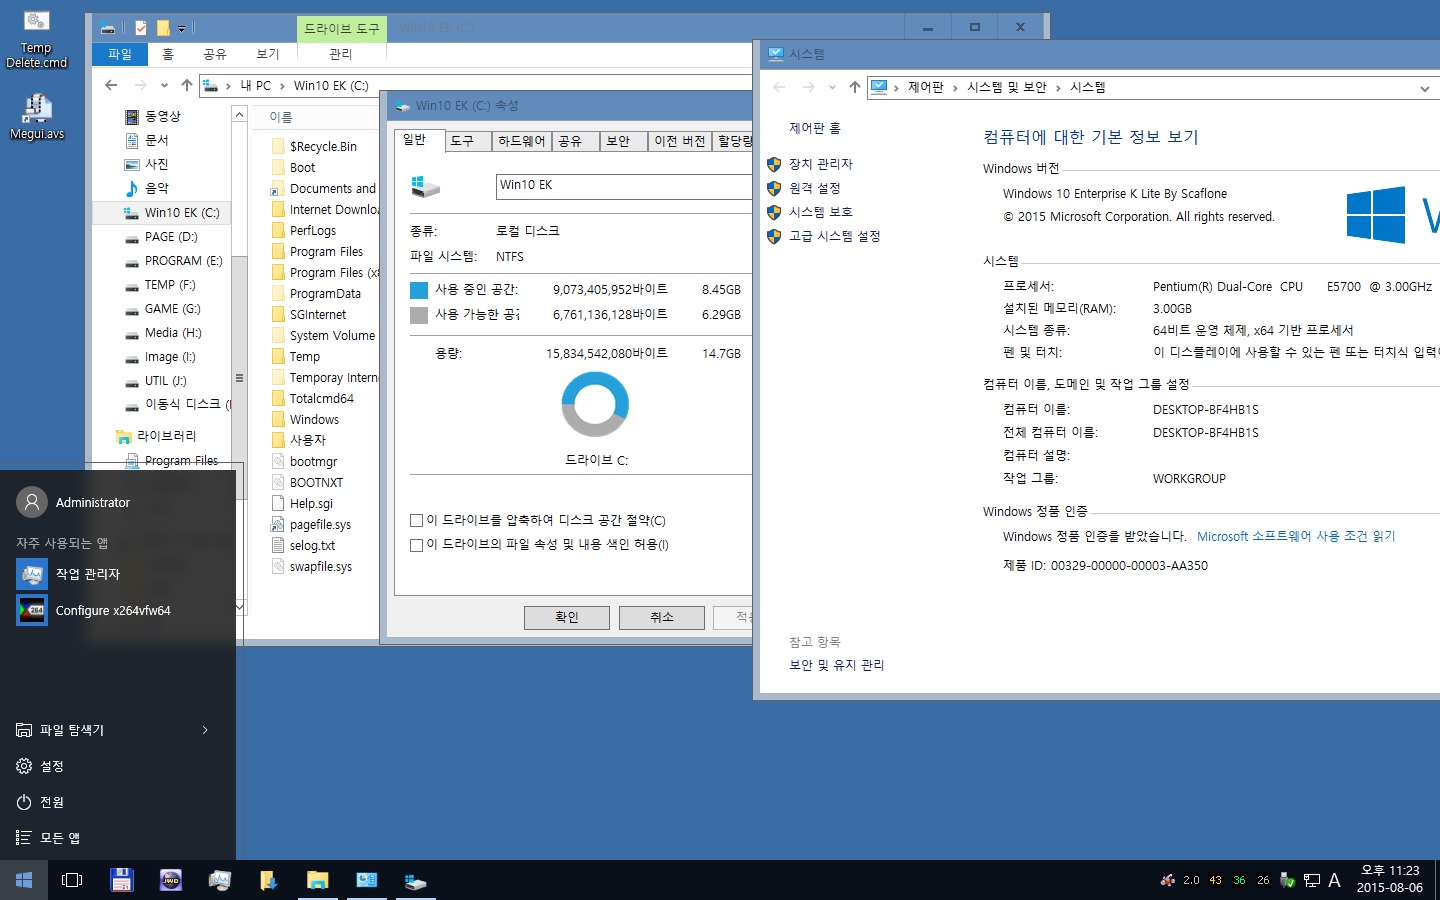Switch to the 하드웨어 tab in drive properties
Image resolution: width=1440 pixels, height=900 pixels.
point(522,141)
